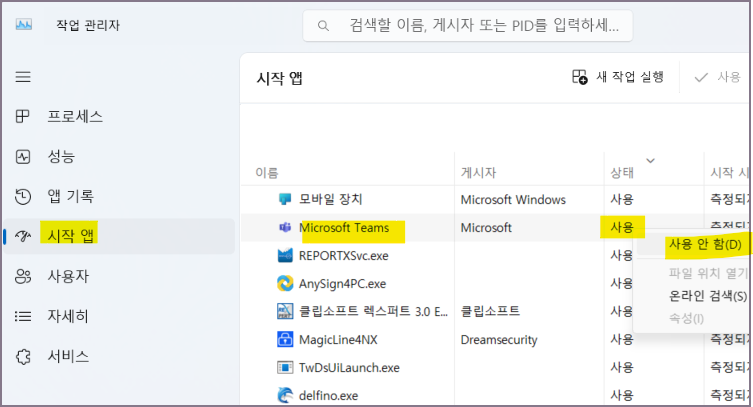Click the 클립소프트 렉스퍼트 row icon
This screenshot has width=753, height=407.
tap(285, 311)
